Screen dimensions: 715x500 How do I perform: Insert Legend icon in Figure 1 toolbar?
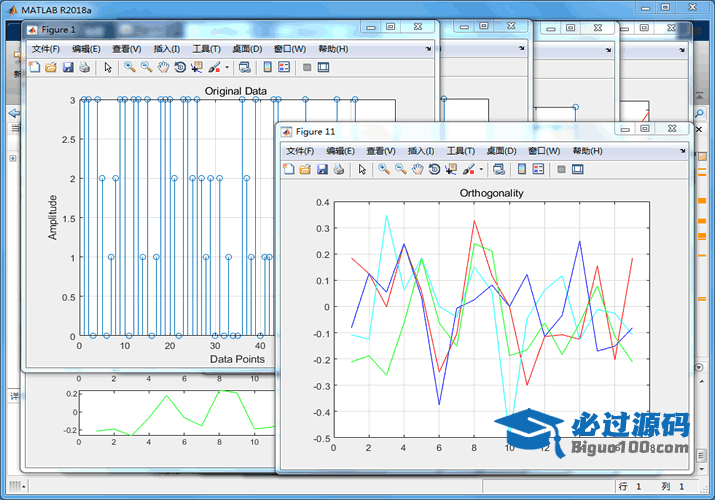(x=284, y=67)
